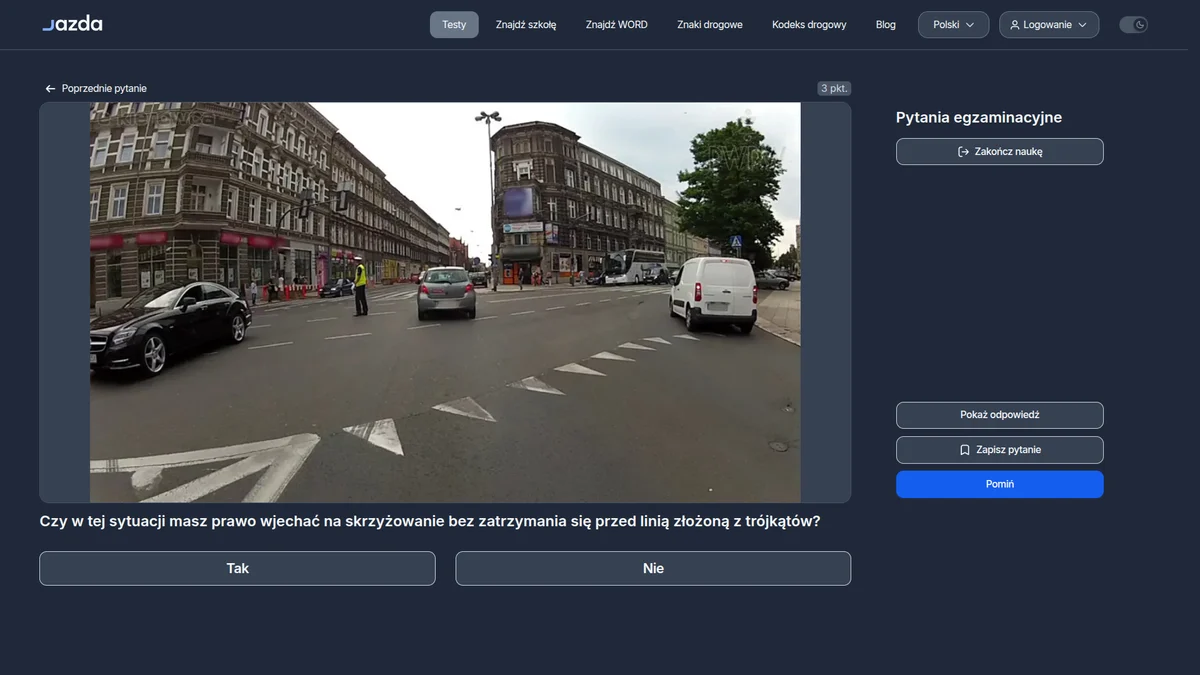Click the 3 pkt. points badge
Image resolution: width=1200 pixels, height=675 pixels.
click(834, 89)
